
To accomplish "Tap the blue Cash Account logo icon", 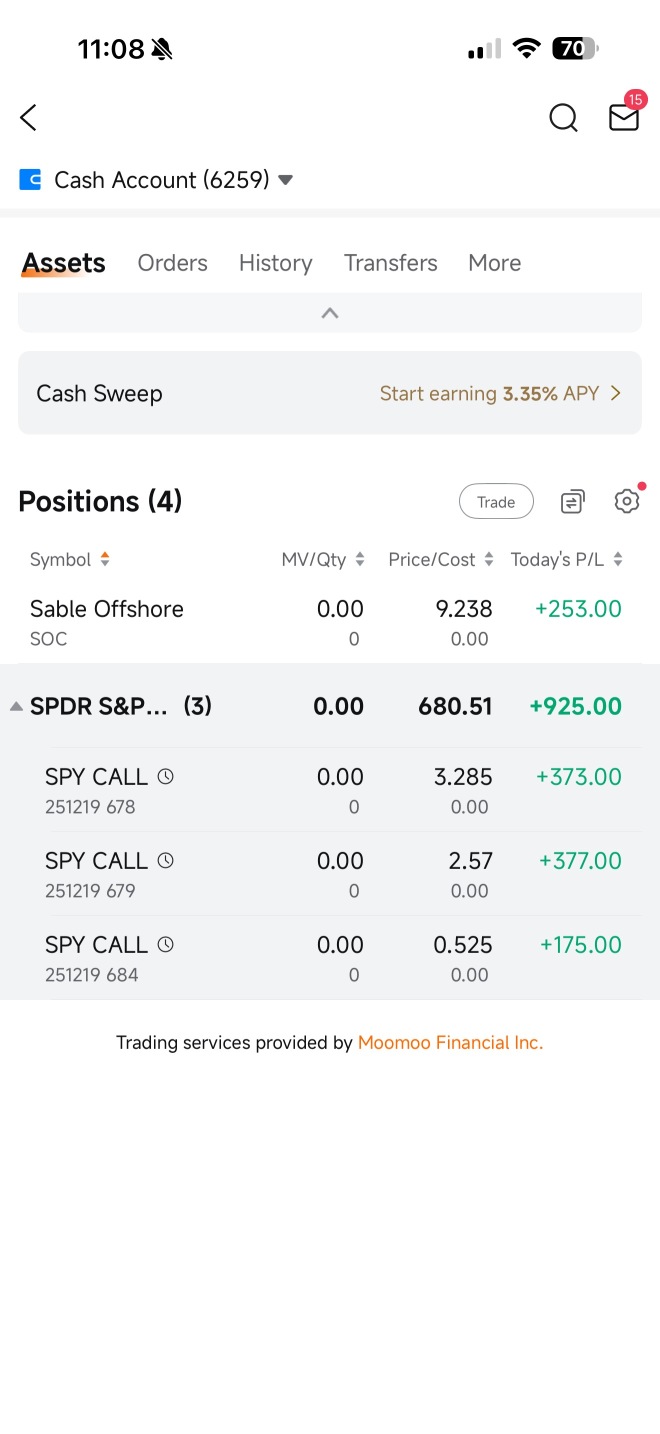I will pos(30,180).
